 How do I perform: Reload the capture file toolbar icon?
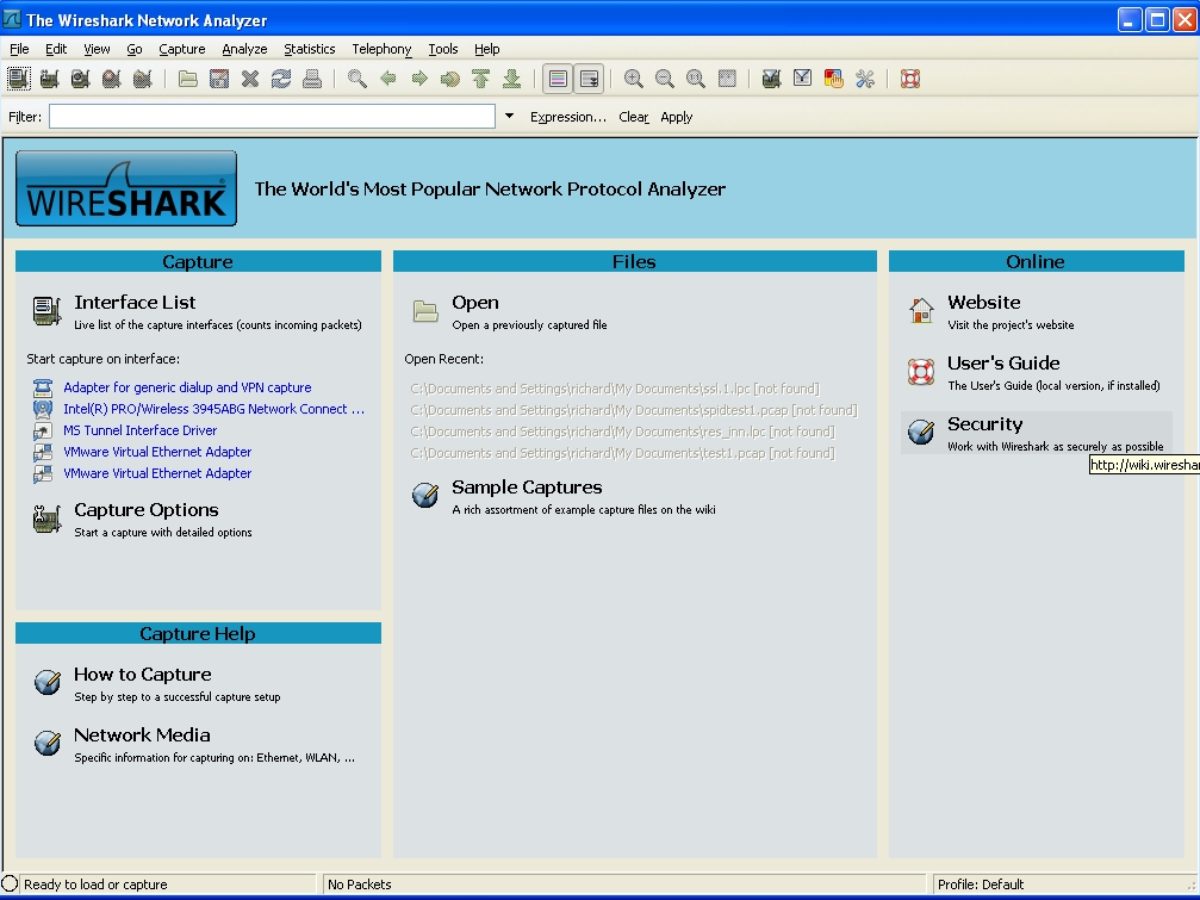coord(281,79)
